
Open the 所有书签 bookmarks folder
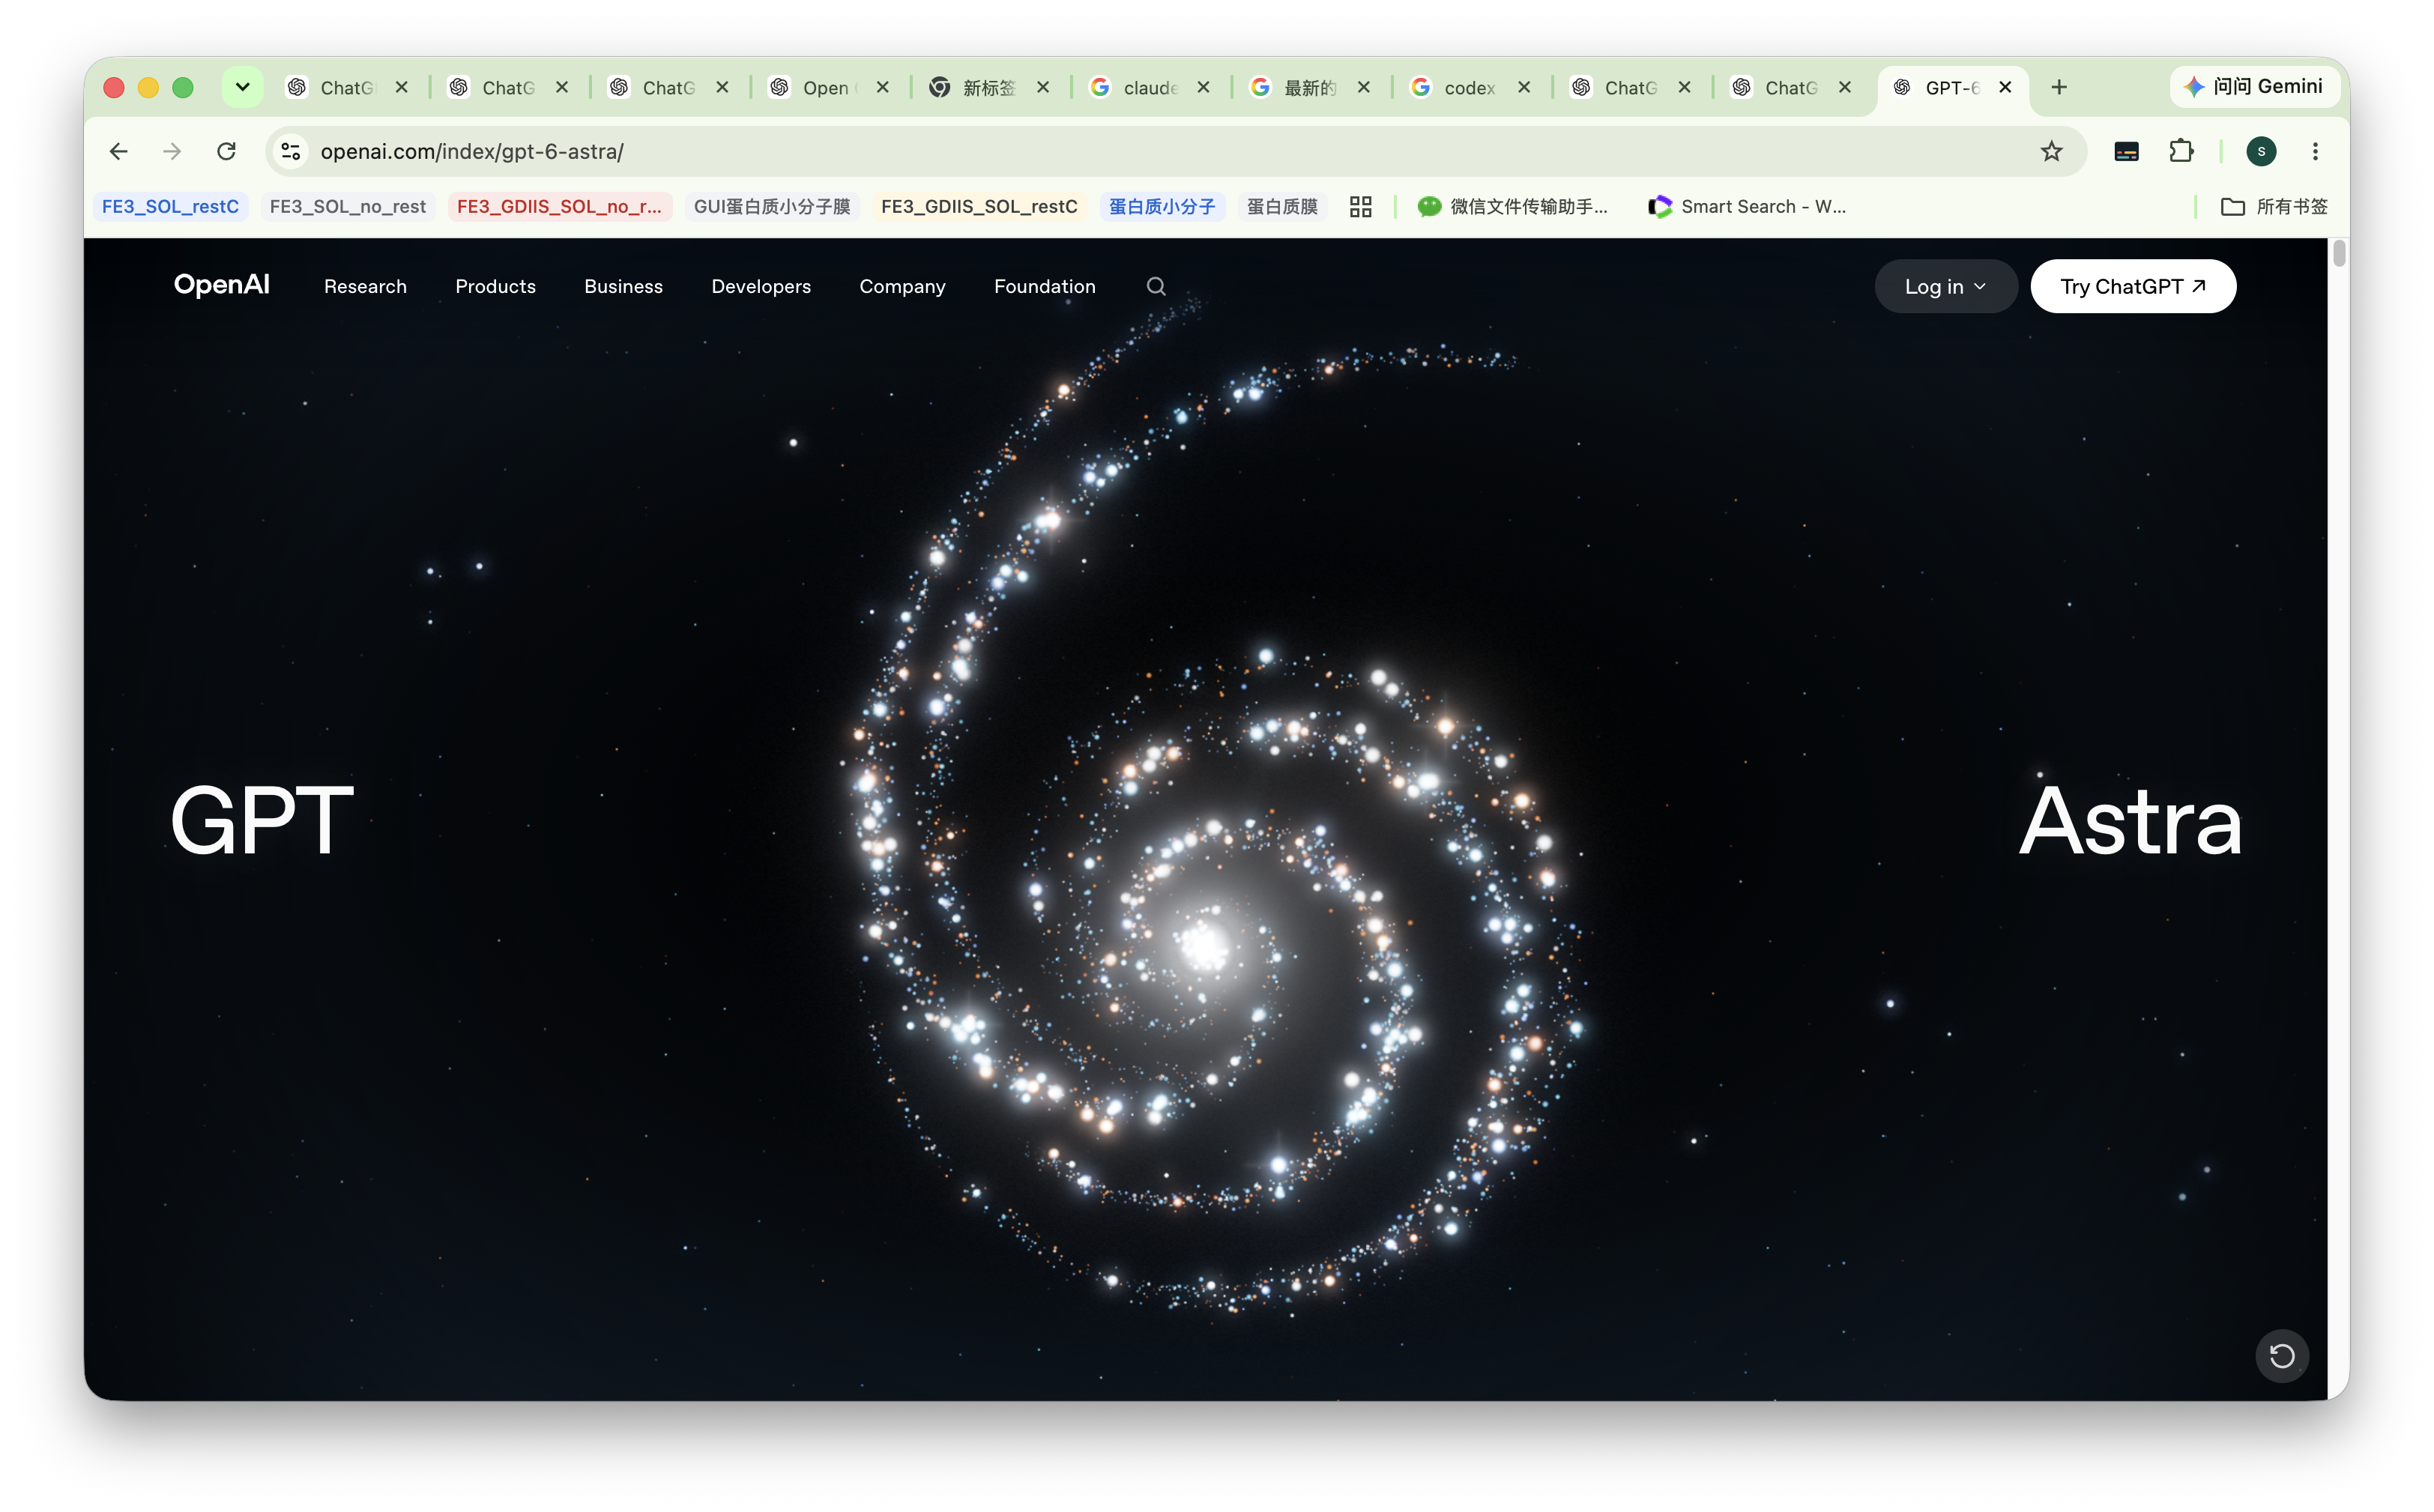coord(2273,206)
